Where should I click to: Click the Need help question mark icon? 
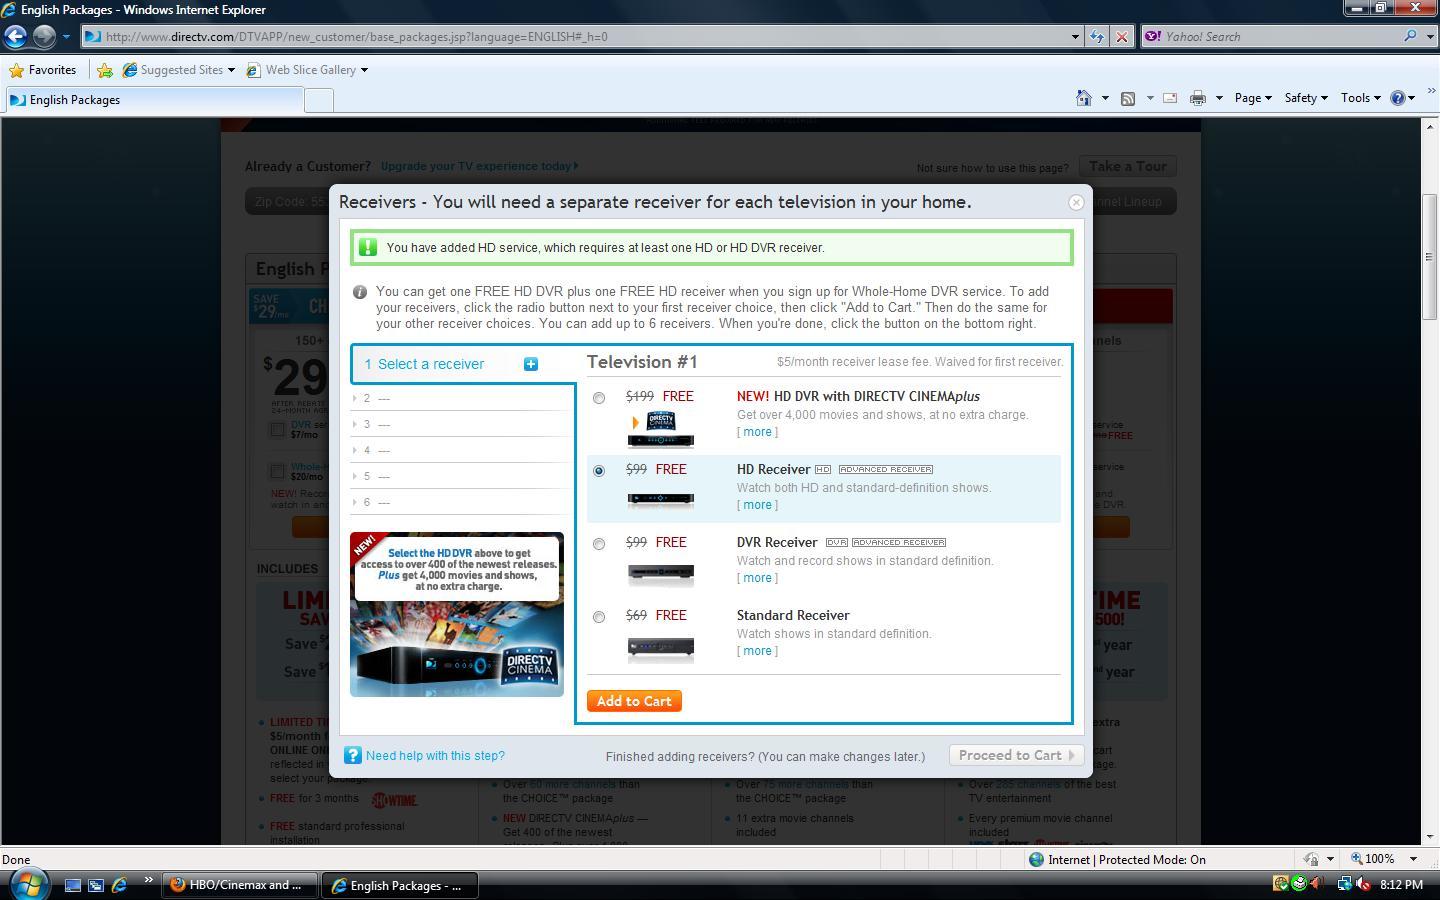pyautogui.click(x=352, y=755)
